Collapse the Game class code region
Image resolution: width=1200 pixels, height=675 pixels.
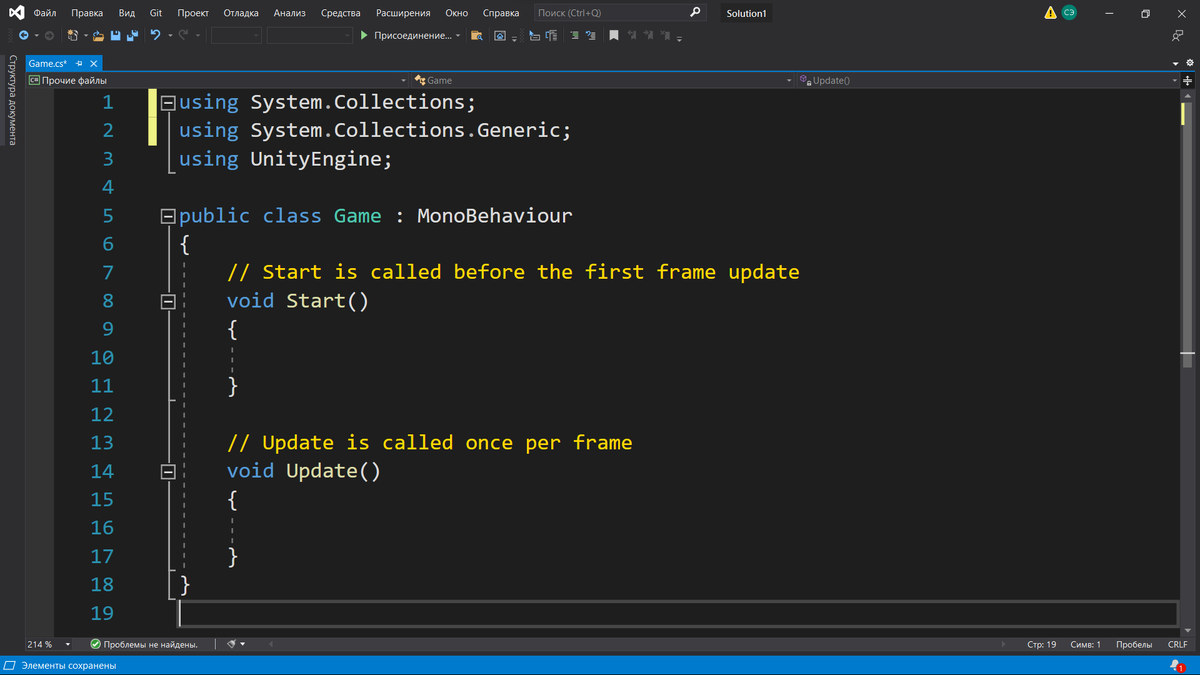(168, 215)
